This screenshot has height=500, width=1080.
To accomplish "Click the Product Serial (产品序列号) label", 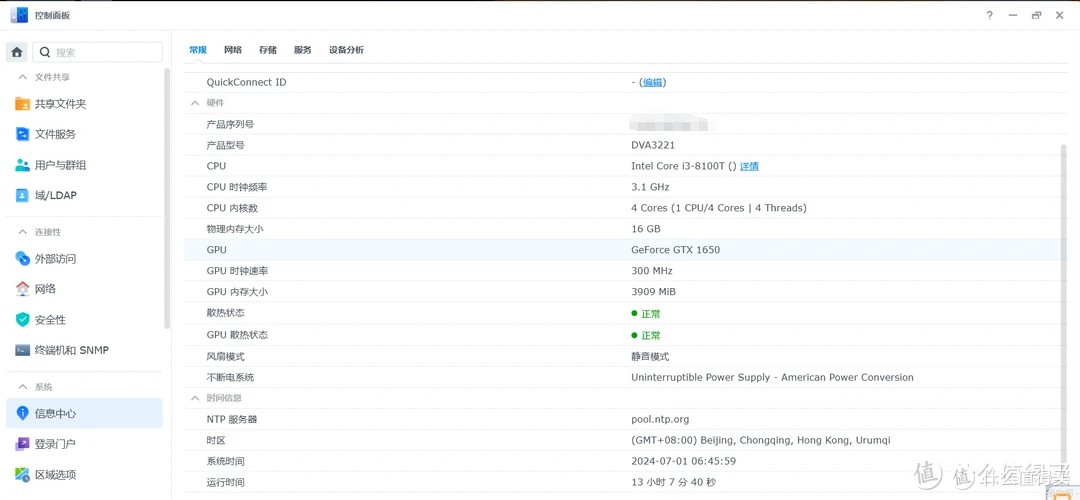I will [230, 125].
